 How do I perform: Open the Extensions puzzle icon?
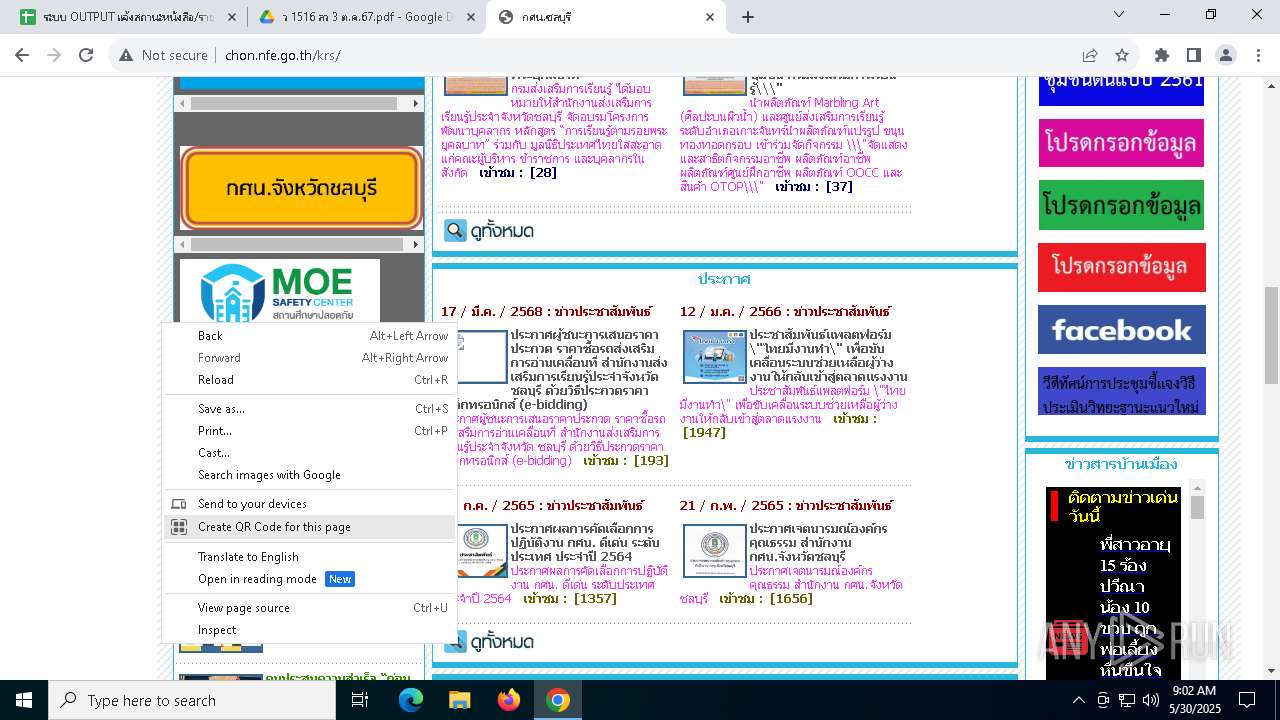(x=1162, y=55)
